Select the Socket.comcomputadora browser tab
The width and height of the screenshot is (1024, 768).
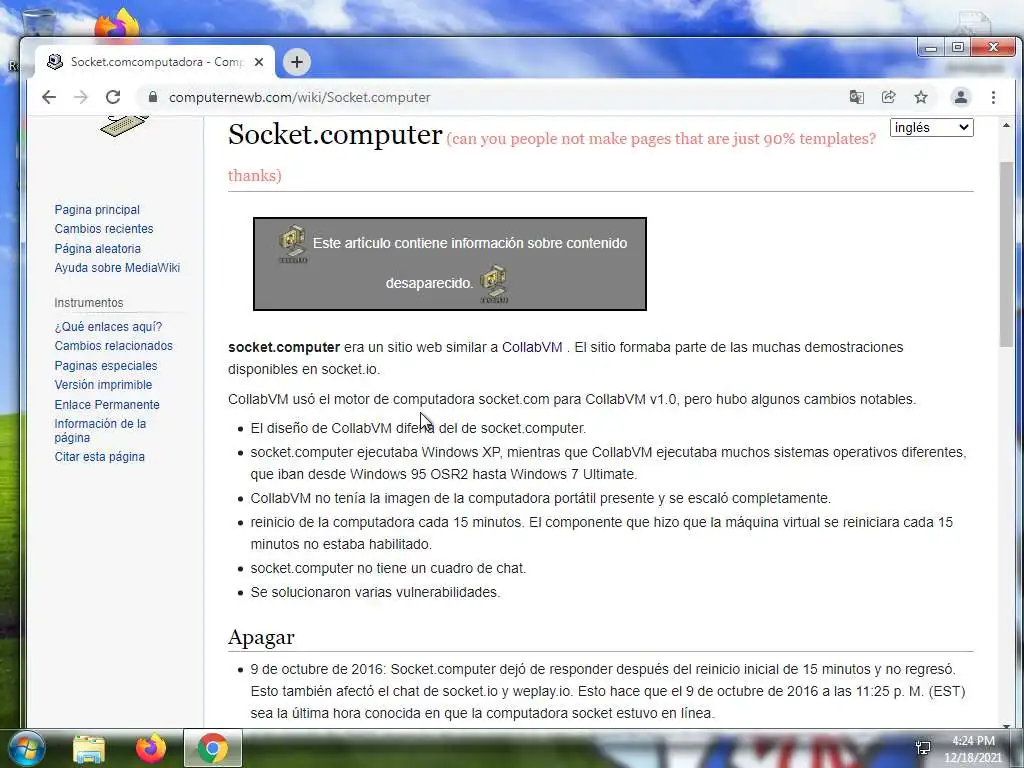click(155, 62)
